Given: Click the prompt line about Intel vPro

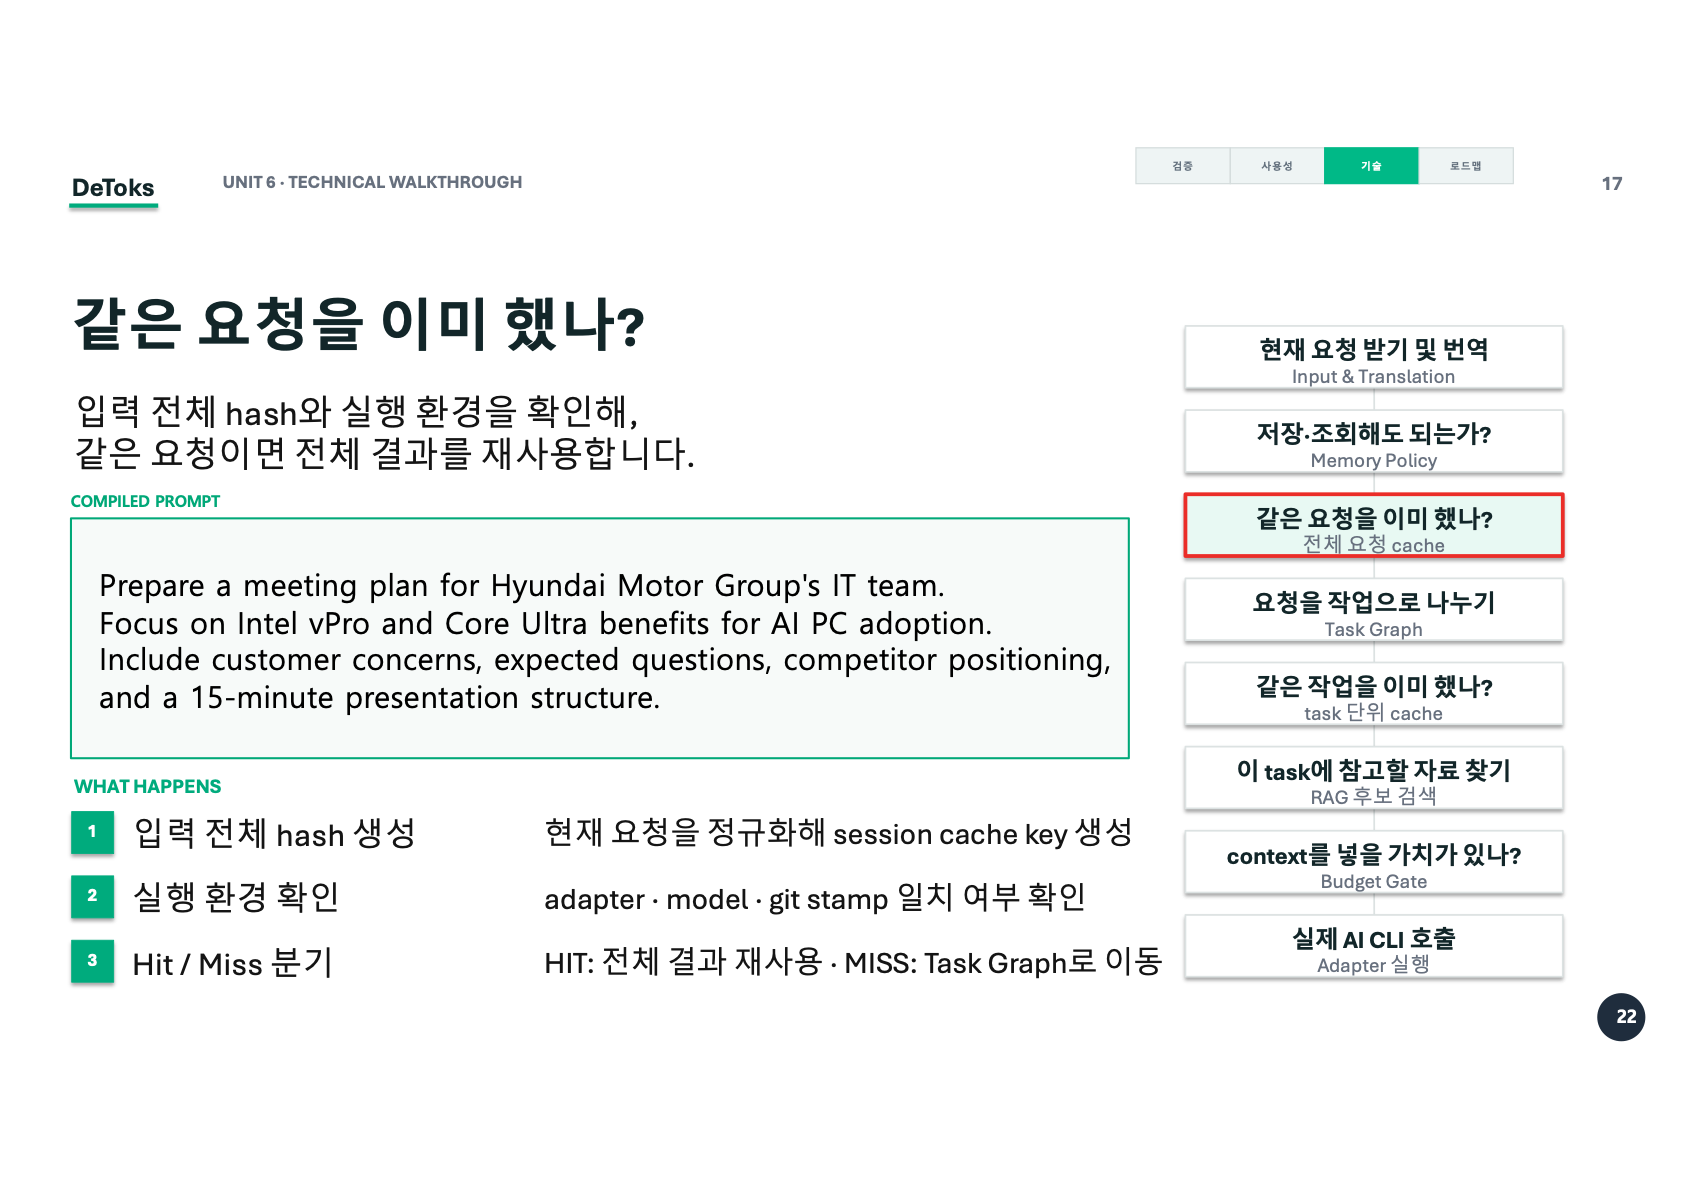Looking at the screenshot, I should click(x=546, y=623).
